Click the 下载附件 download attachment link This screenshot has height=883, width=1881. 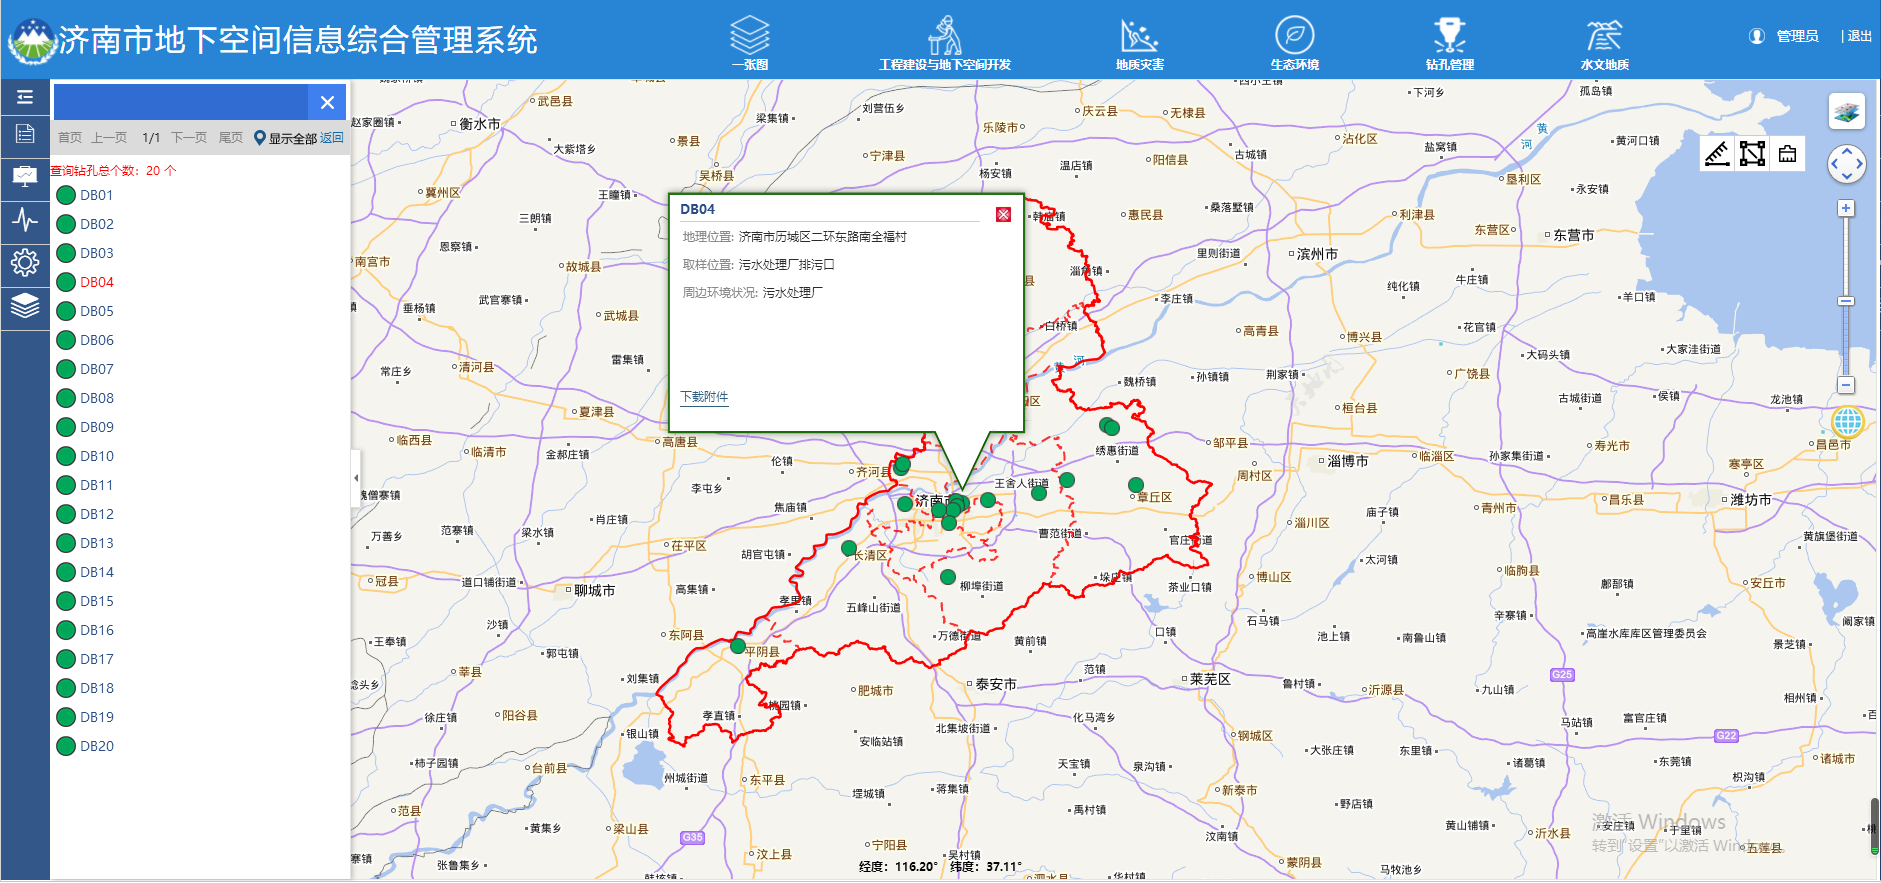704,397
